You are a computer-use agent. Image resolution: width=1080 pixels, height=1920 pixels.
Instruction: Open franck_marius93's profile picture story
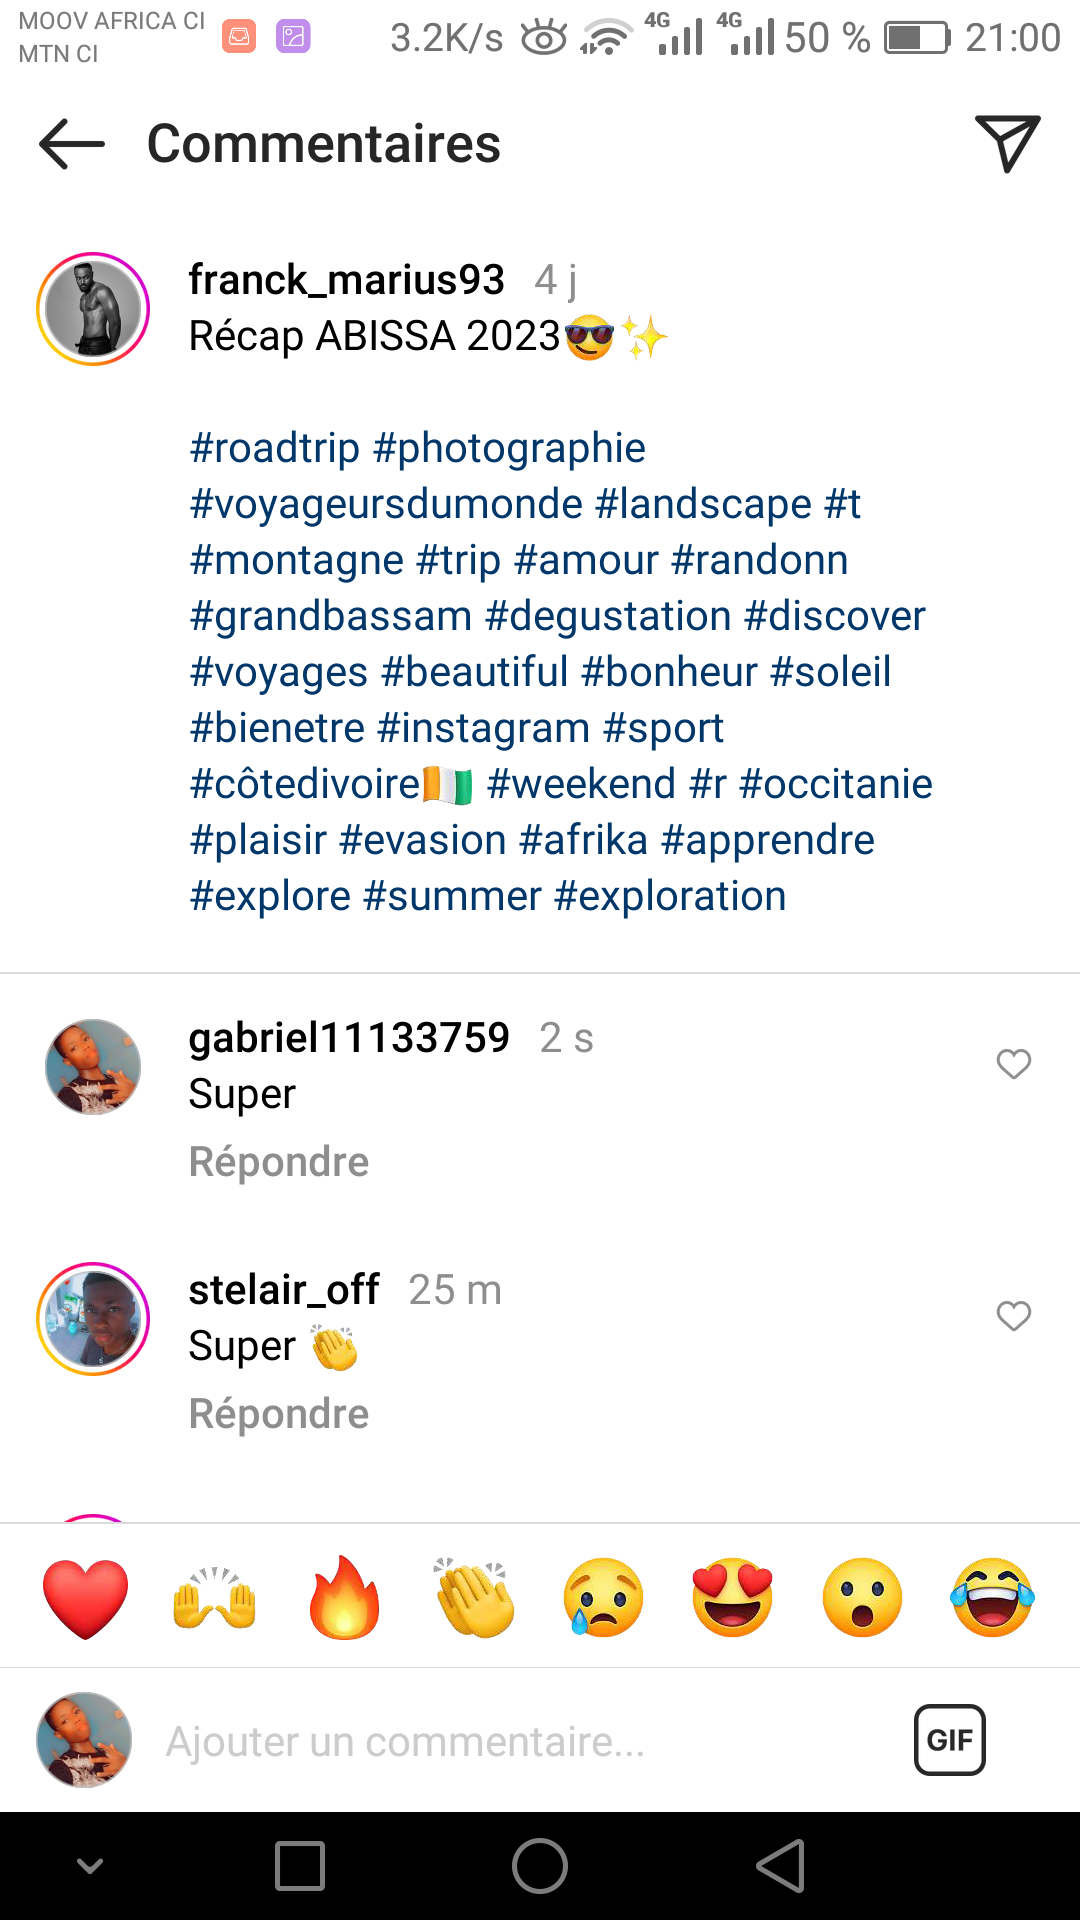click(93, 309)
